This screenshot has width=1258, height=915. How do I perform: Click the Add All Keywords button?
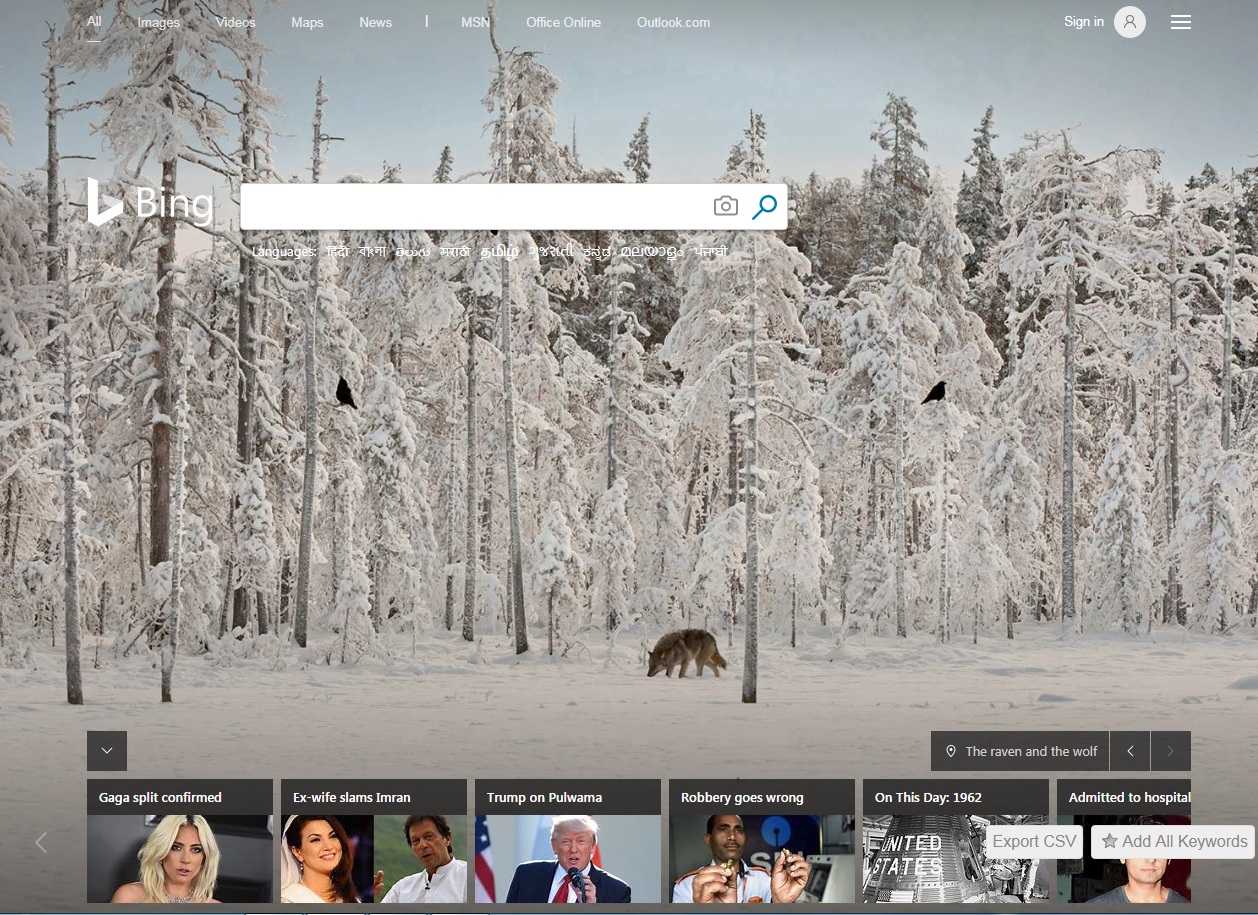1174,841
